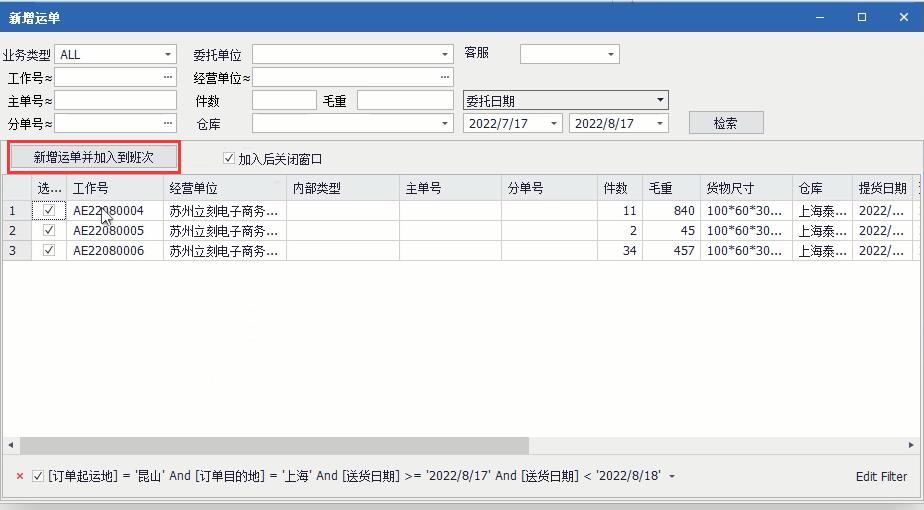The height and width of the screenshot is (510, 924).
Task: Open the 委托日期 date type dropdown
Action: tap(660, 101)
